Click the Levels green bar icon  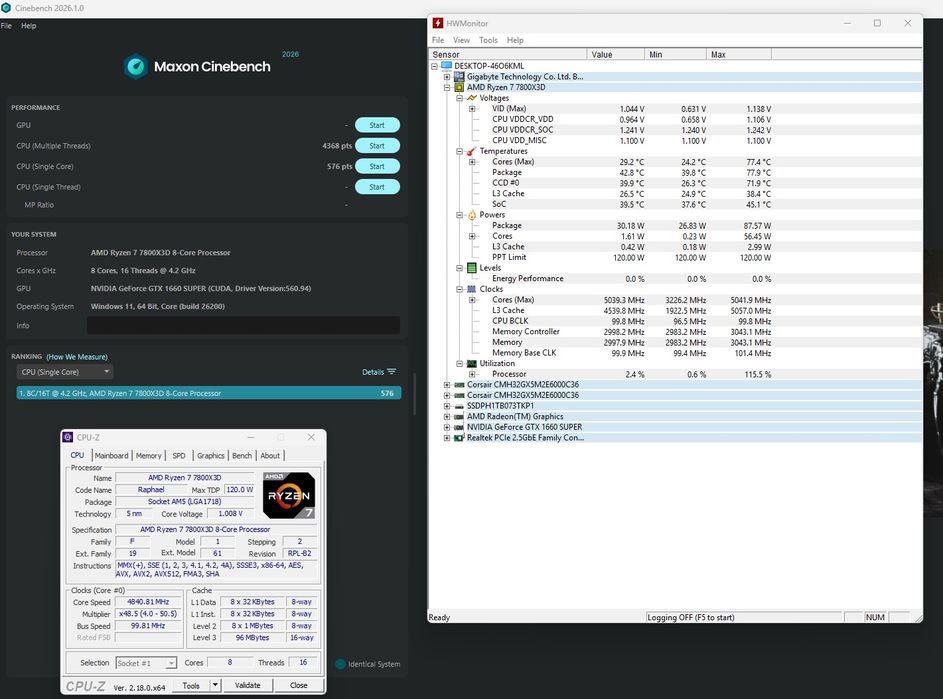(x=472, y=268)
